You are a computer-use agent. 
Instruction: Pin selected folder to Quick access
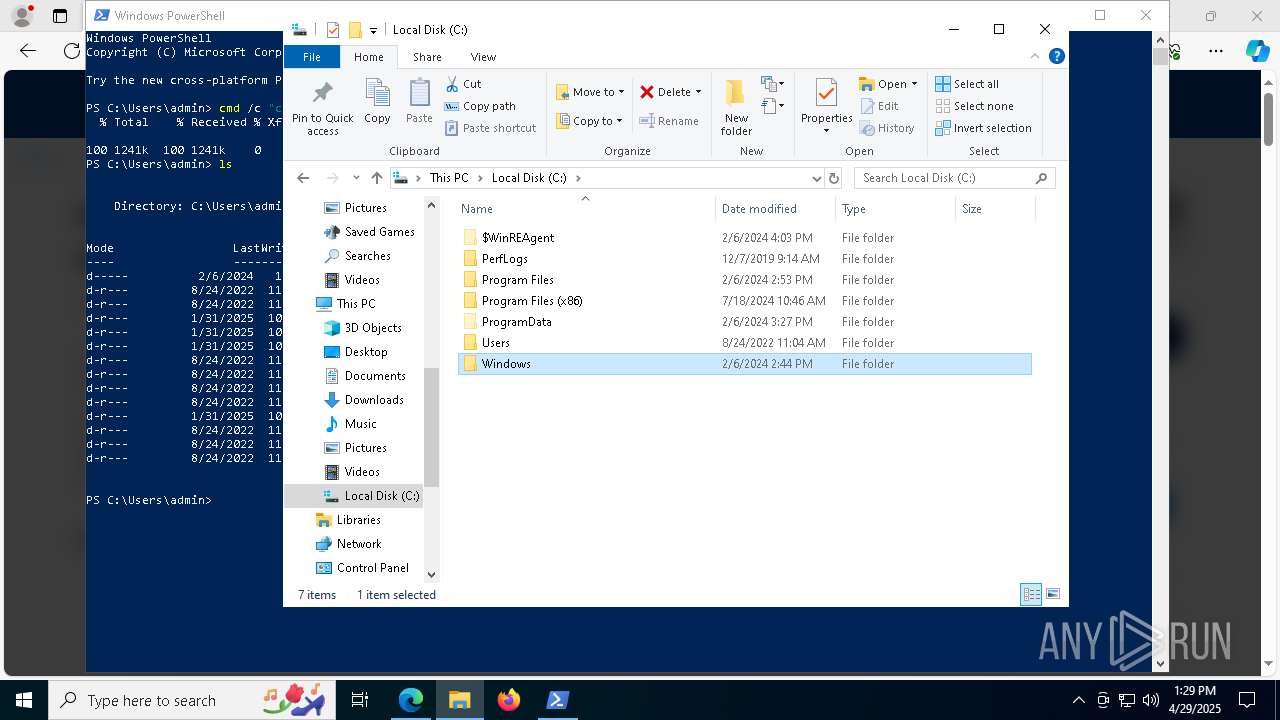(322, 107)
